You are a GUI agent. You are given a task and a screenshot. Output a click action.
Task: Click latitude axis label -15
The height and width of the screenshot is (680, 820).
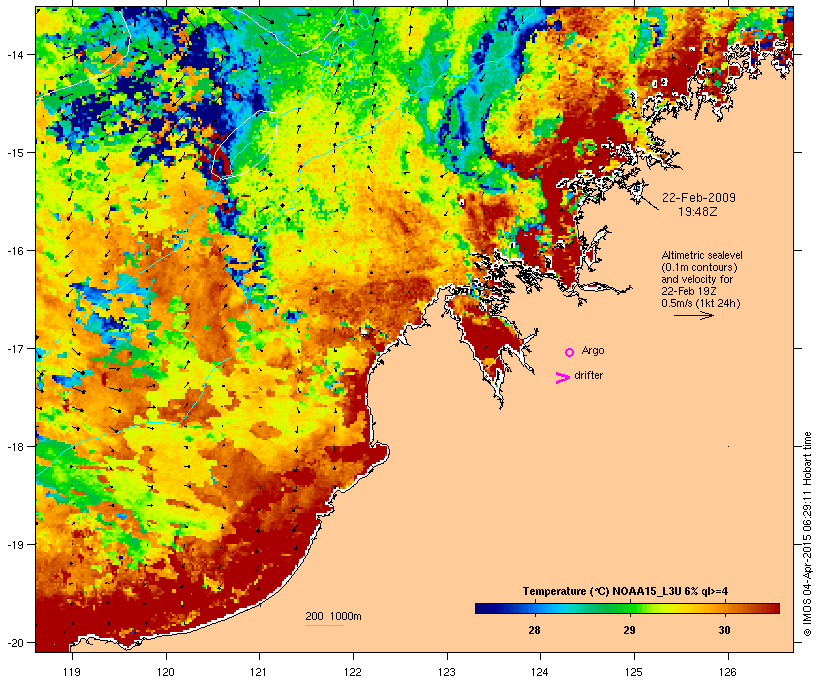[14, 152]
